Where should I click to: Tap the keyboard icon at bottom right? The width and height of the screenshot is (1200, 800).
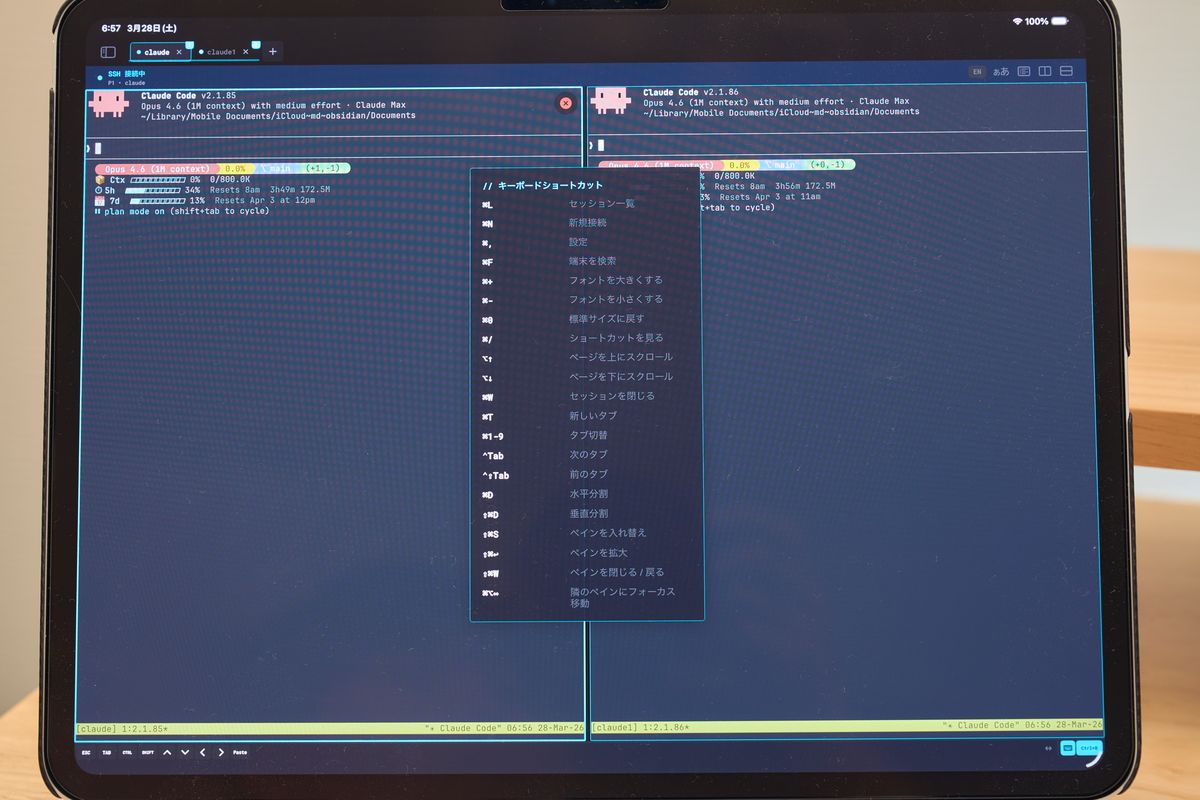point(1067,748)
